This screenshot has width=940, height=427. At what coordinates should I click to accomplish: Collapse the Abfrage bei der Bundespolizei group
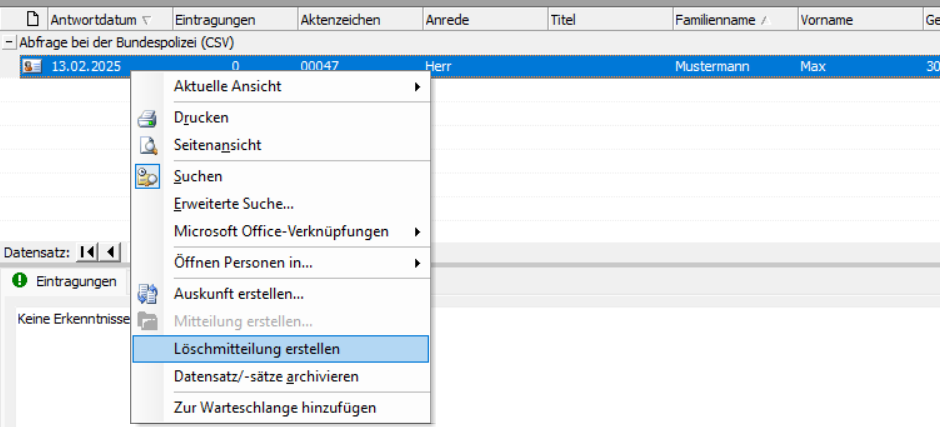[x=9, y=43]
